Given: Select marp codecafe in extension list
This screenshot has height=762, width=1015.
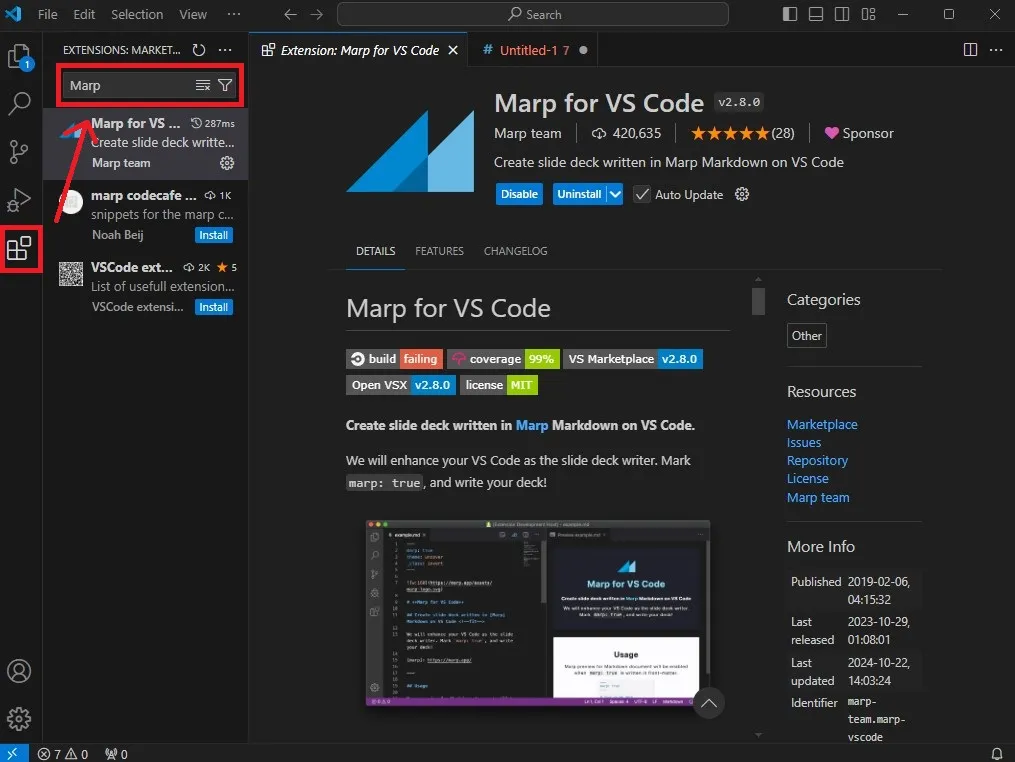Looking at the screenshot, I should click(x=146, y=216).
